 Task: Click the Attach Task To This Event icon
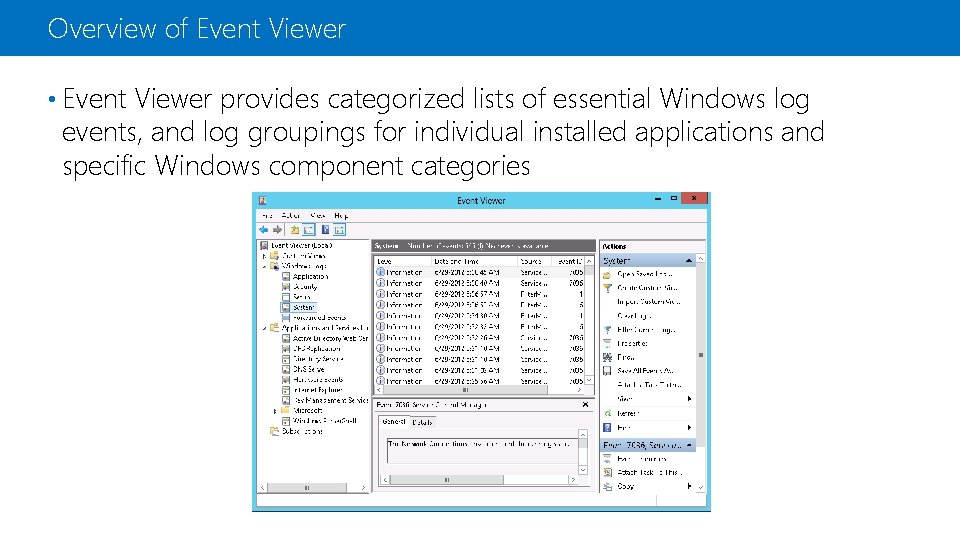tap(607, 473)
